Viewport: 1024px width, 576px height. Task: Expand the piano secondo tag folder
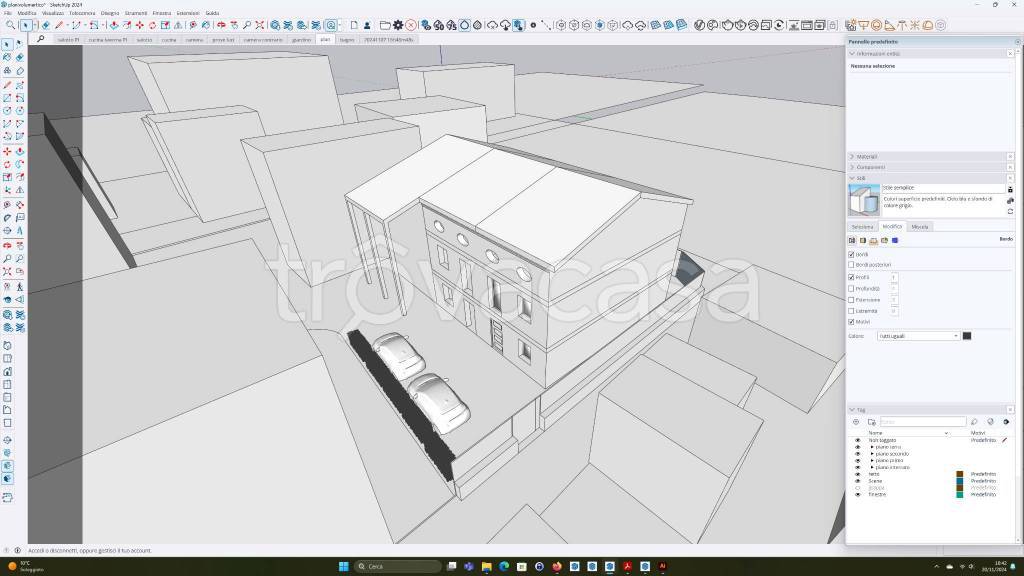point(872,454)
